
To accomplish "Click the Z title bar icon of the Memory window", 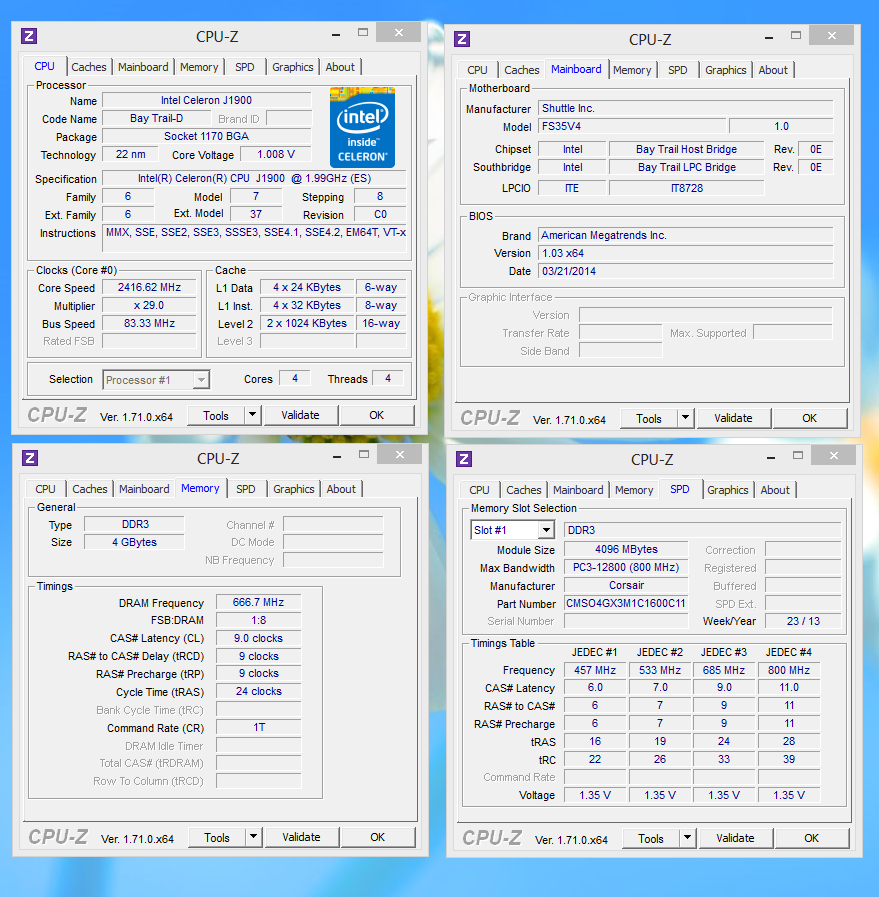I will 30,458.
